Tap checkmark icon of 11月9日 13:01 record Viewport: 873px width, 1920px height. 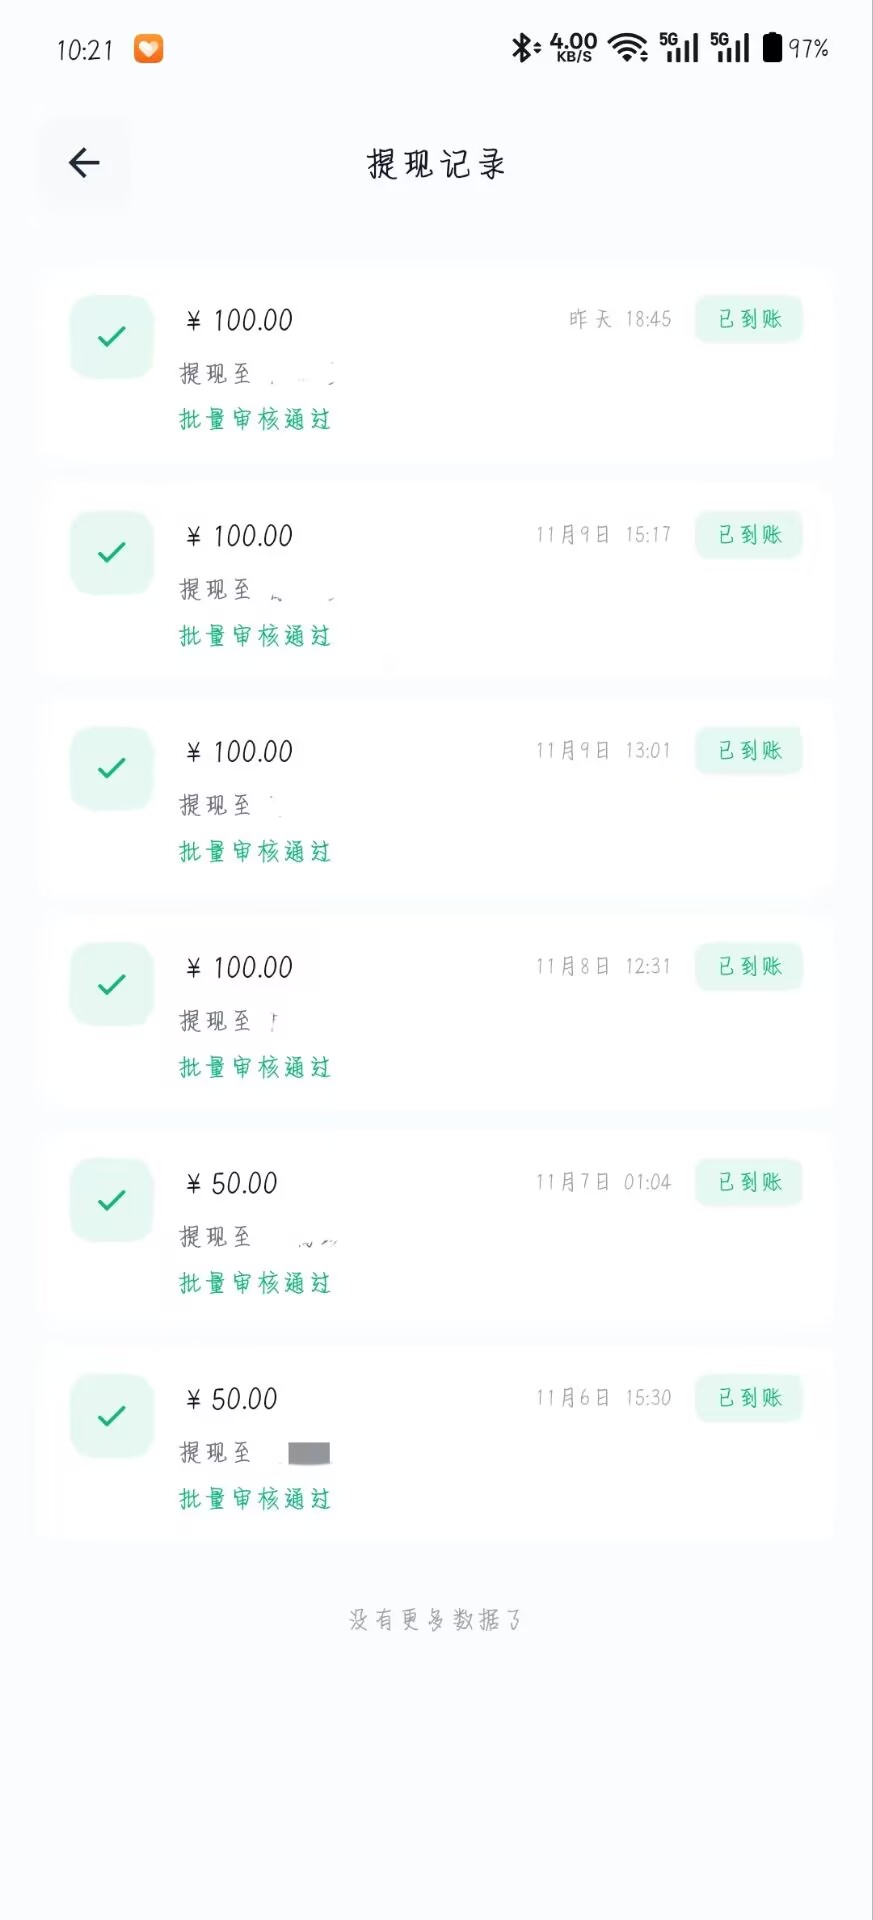[112, 769]
